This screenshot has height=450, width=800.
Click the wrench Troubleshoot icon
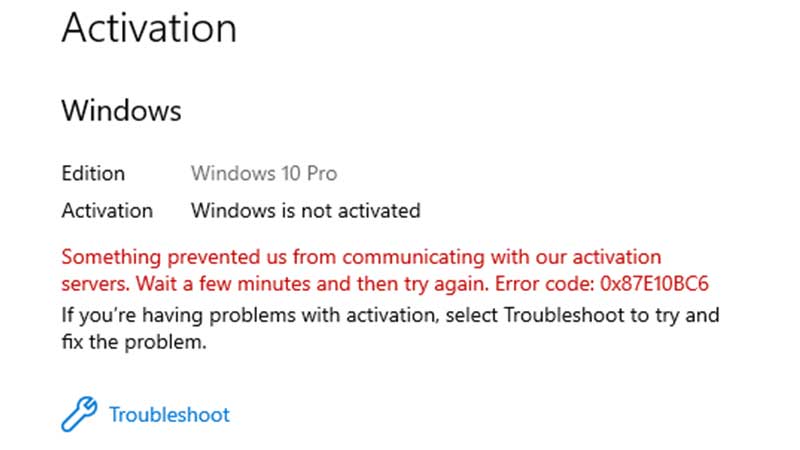79,413
